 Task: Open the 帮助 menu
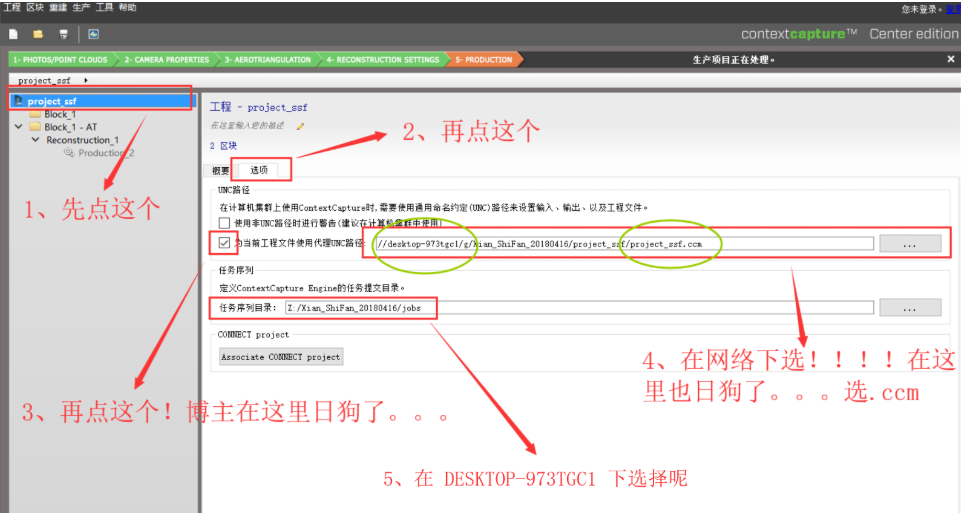click(x=128, y=7)
